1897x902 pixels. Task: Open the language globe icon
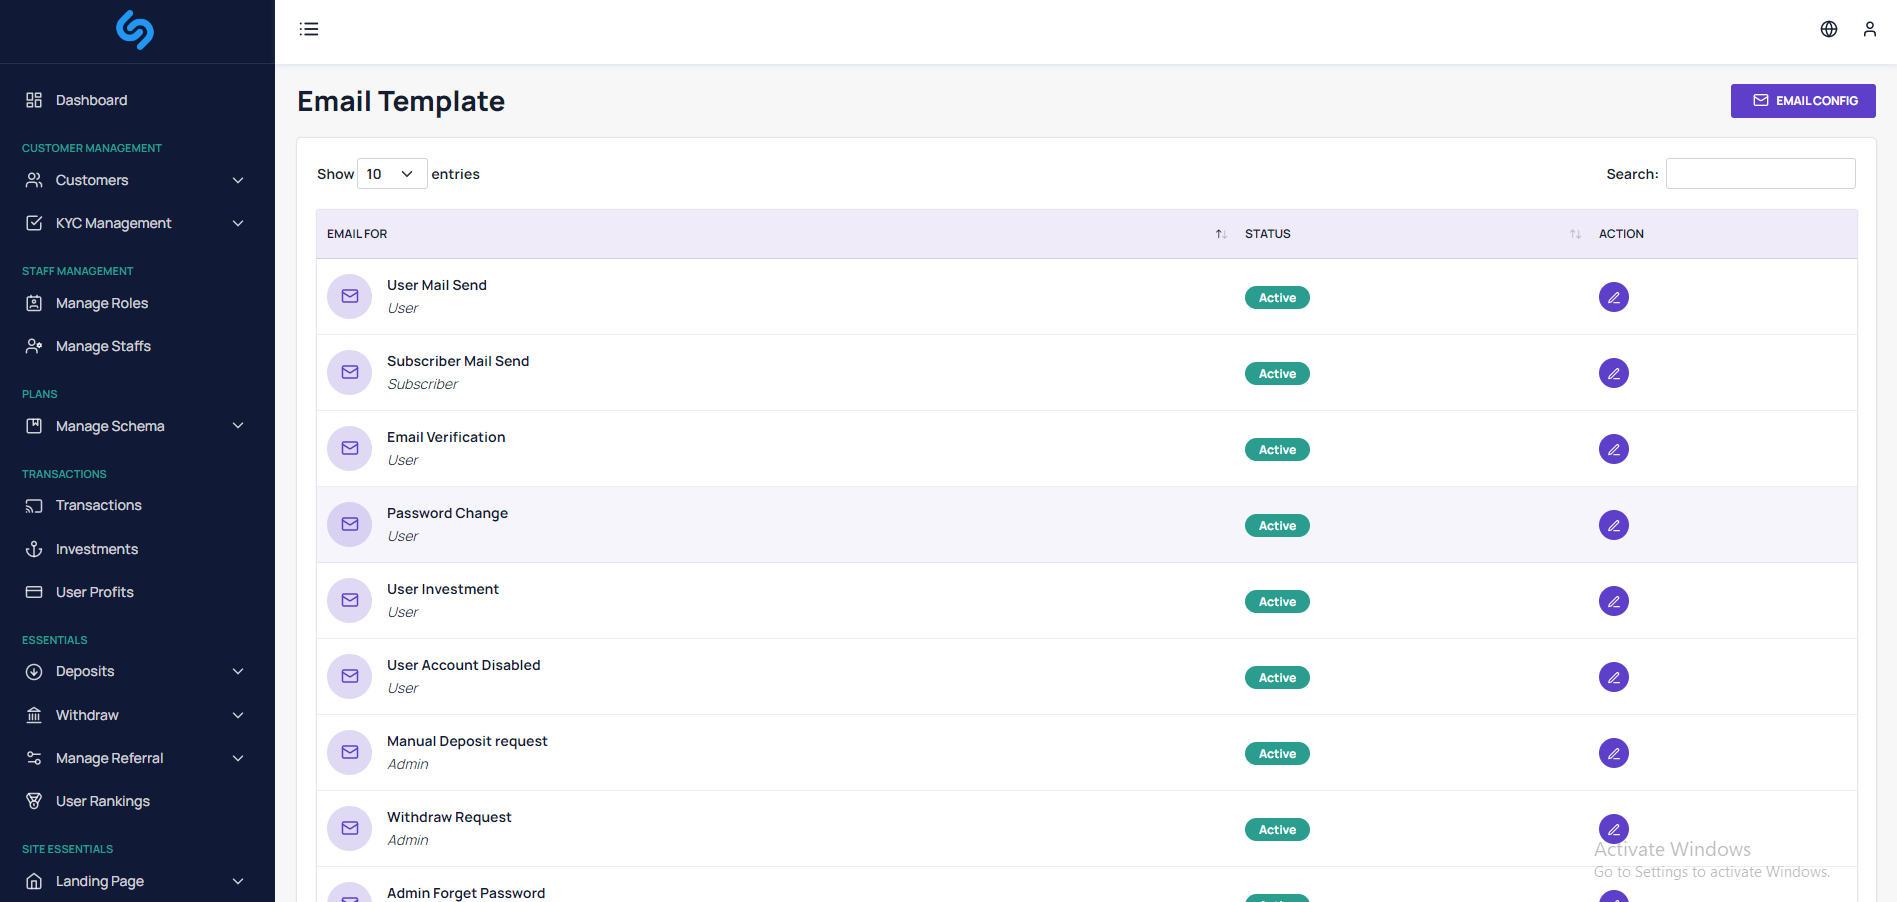point(1828,29)
